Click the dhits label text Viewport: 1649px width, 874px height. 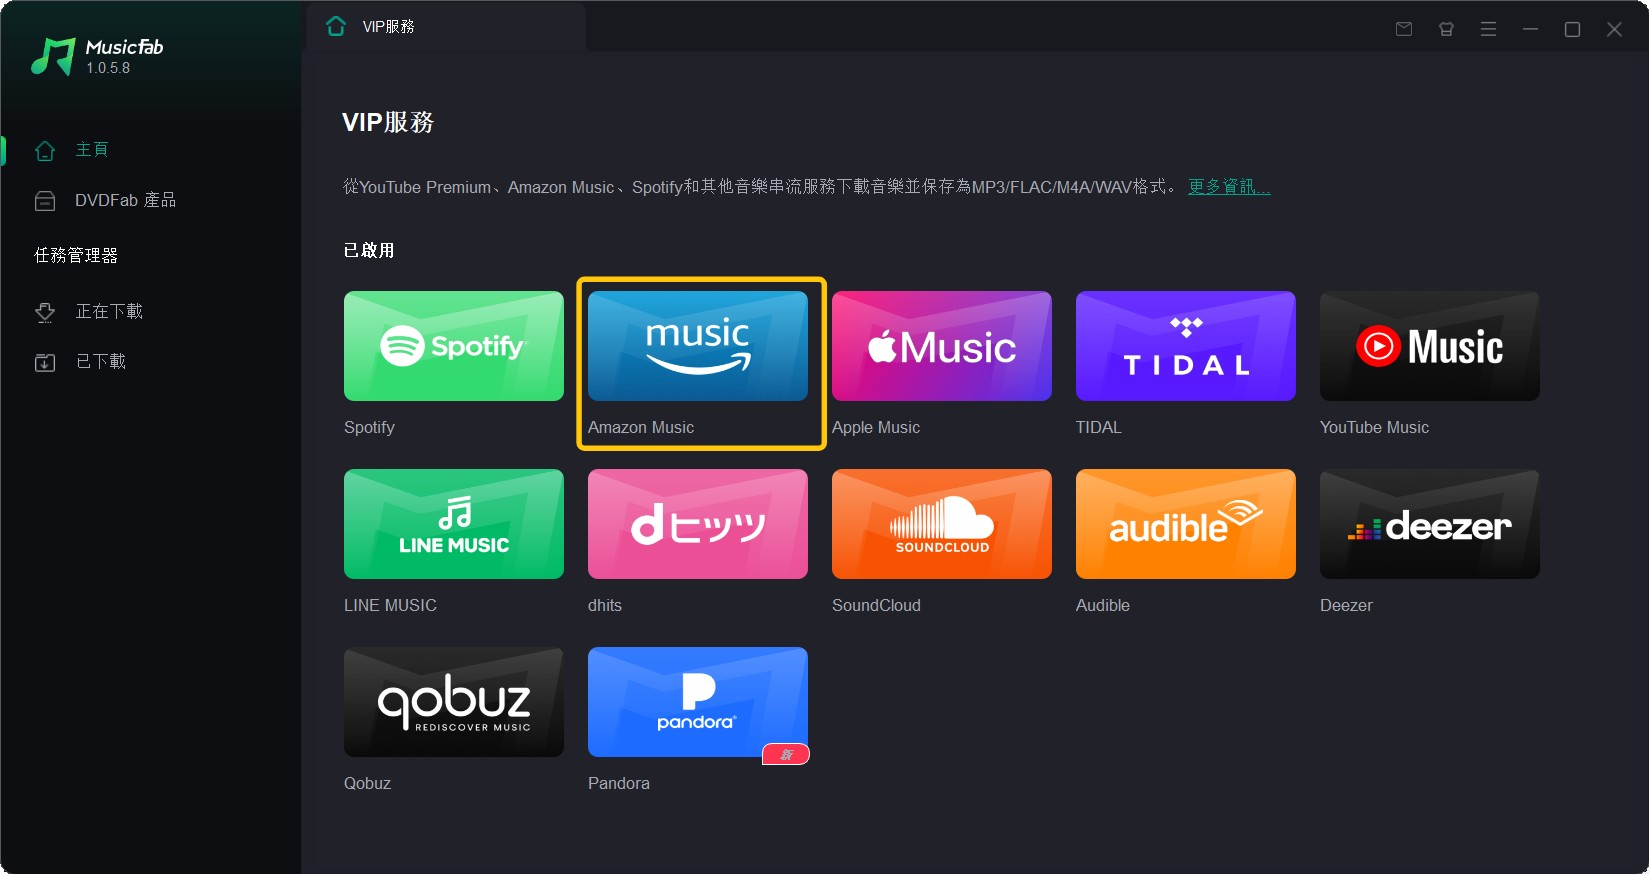pyautogui.click(x=605, y=605)
